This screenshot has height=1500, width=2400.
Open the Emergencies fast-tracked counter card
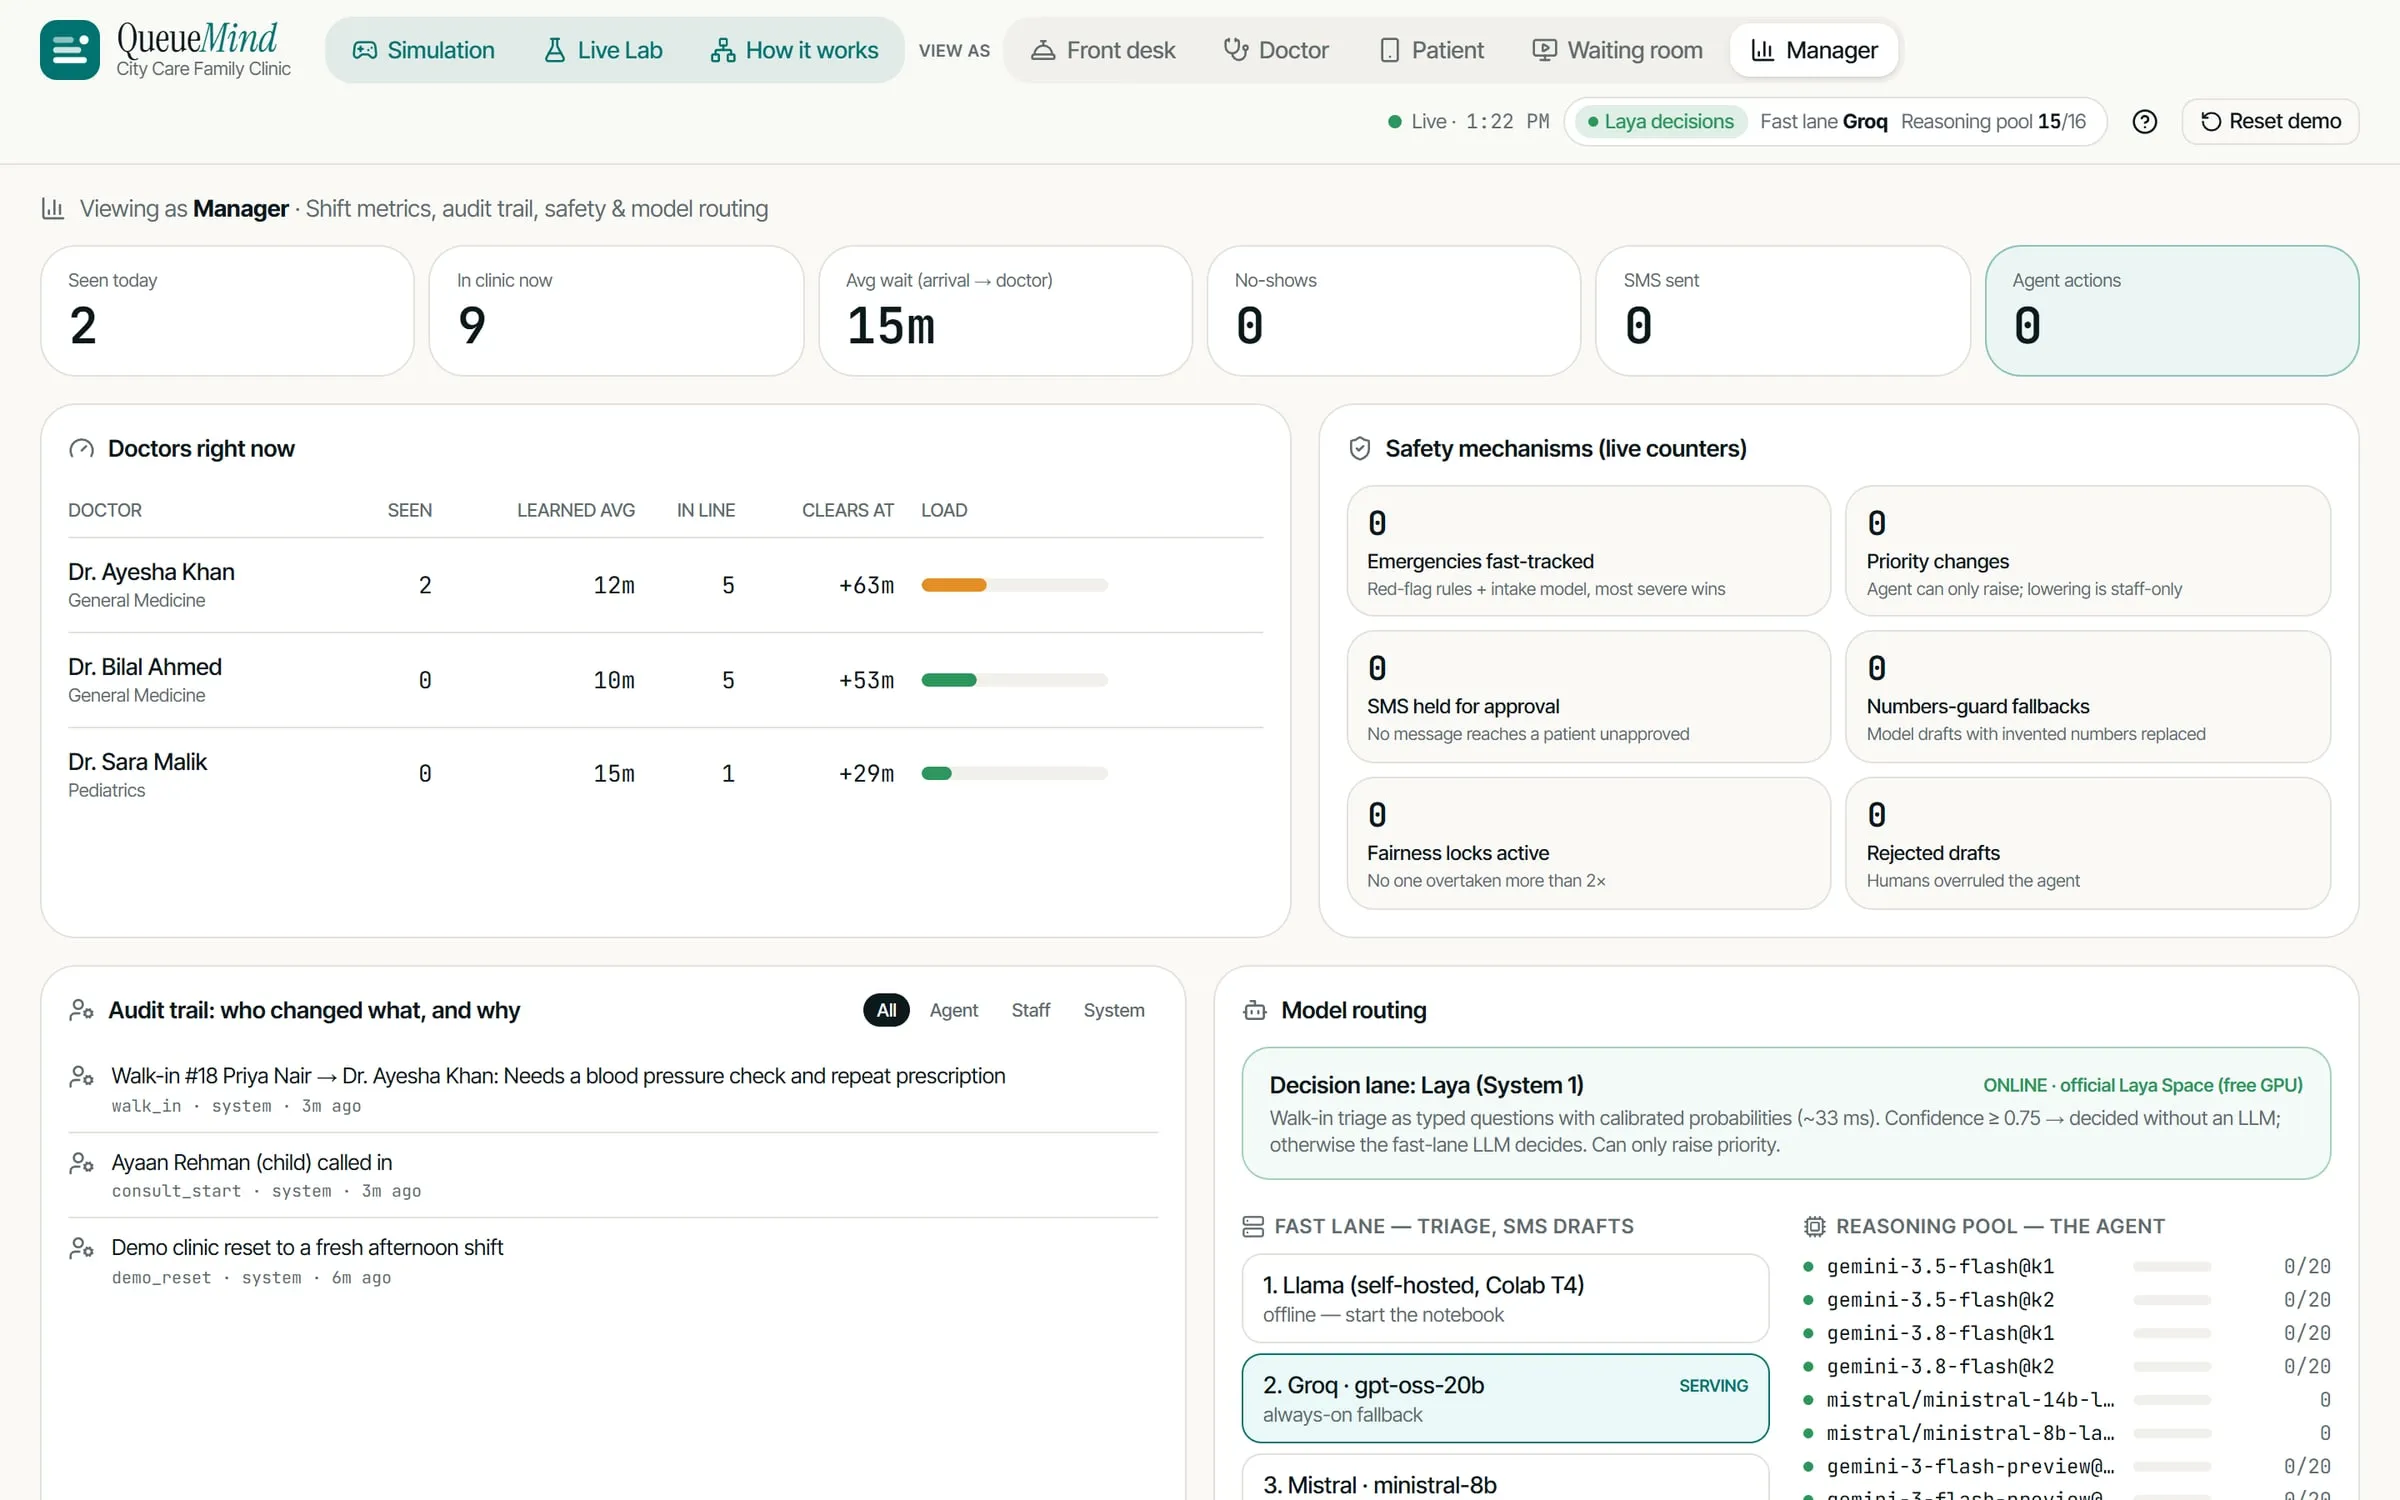(1588, 551)
